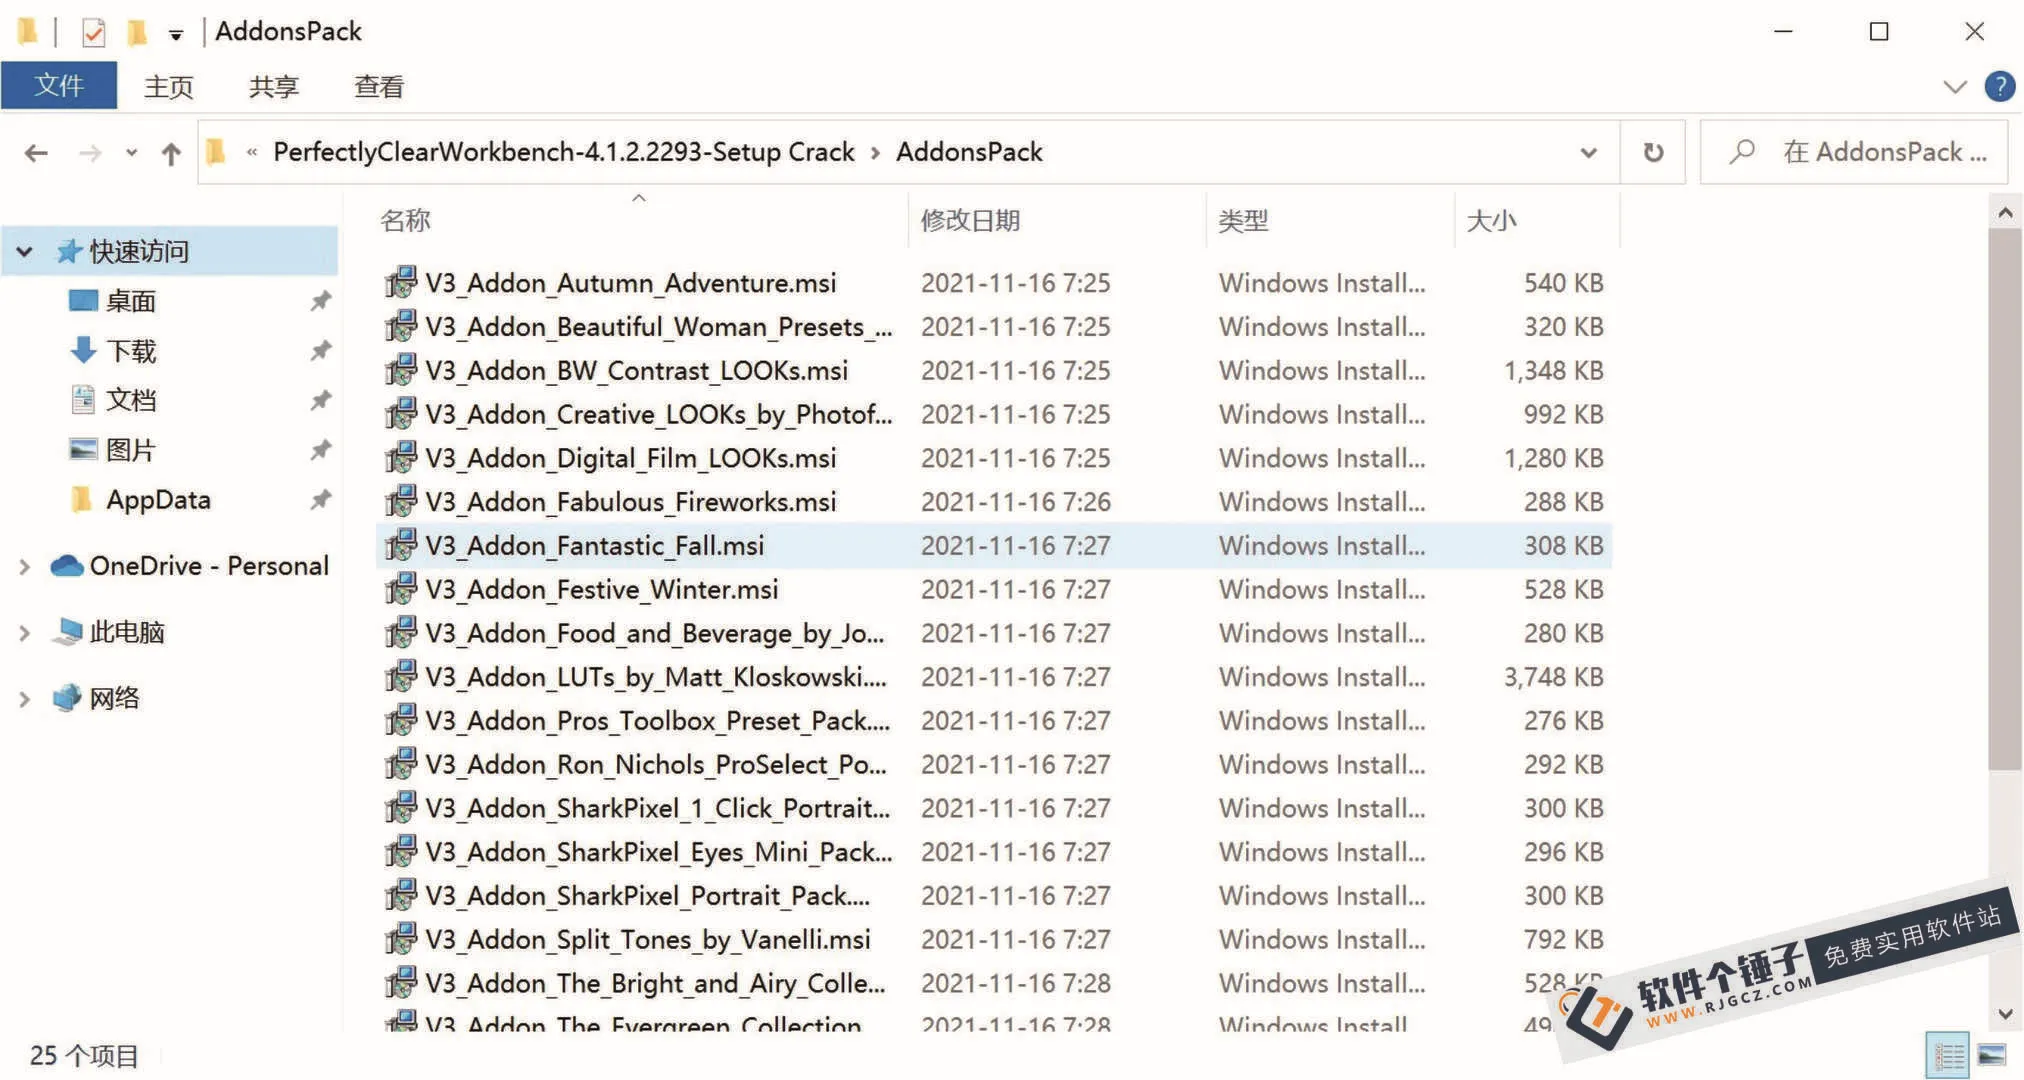Open the 文件 menu tab
Image resolution: width=2024 pixels, height=1080 pixels.
tap(59, 86)
